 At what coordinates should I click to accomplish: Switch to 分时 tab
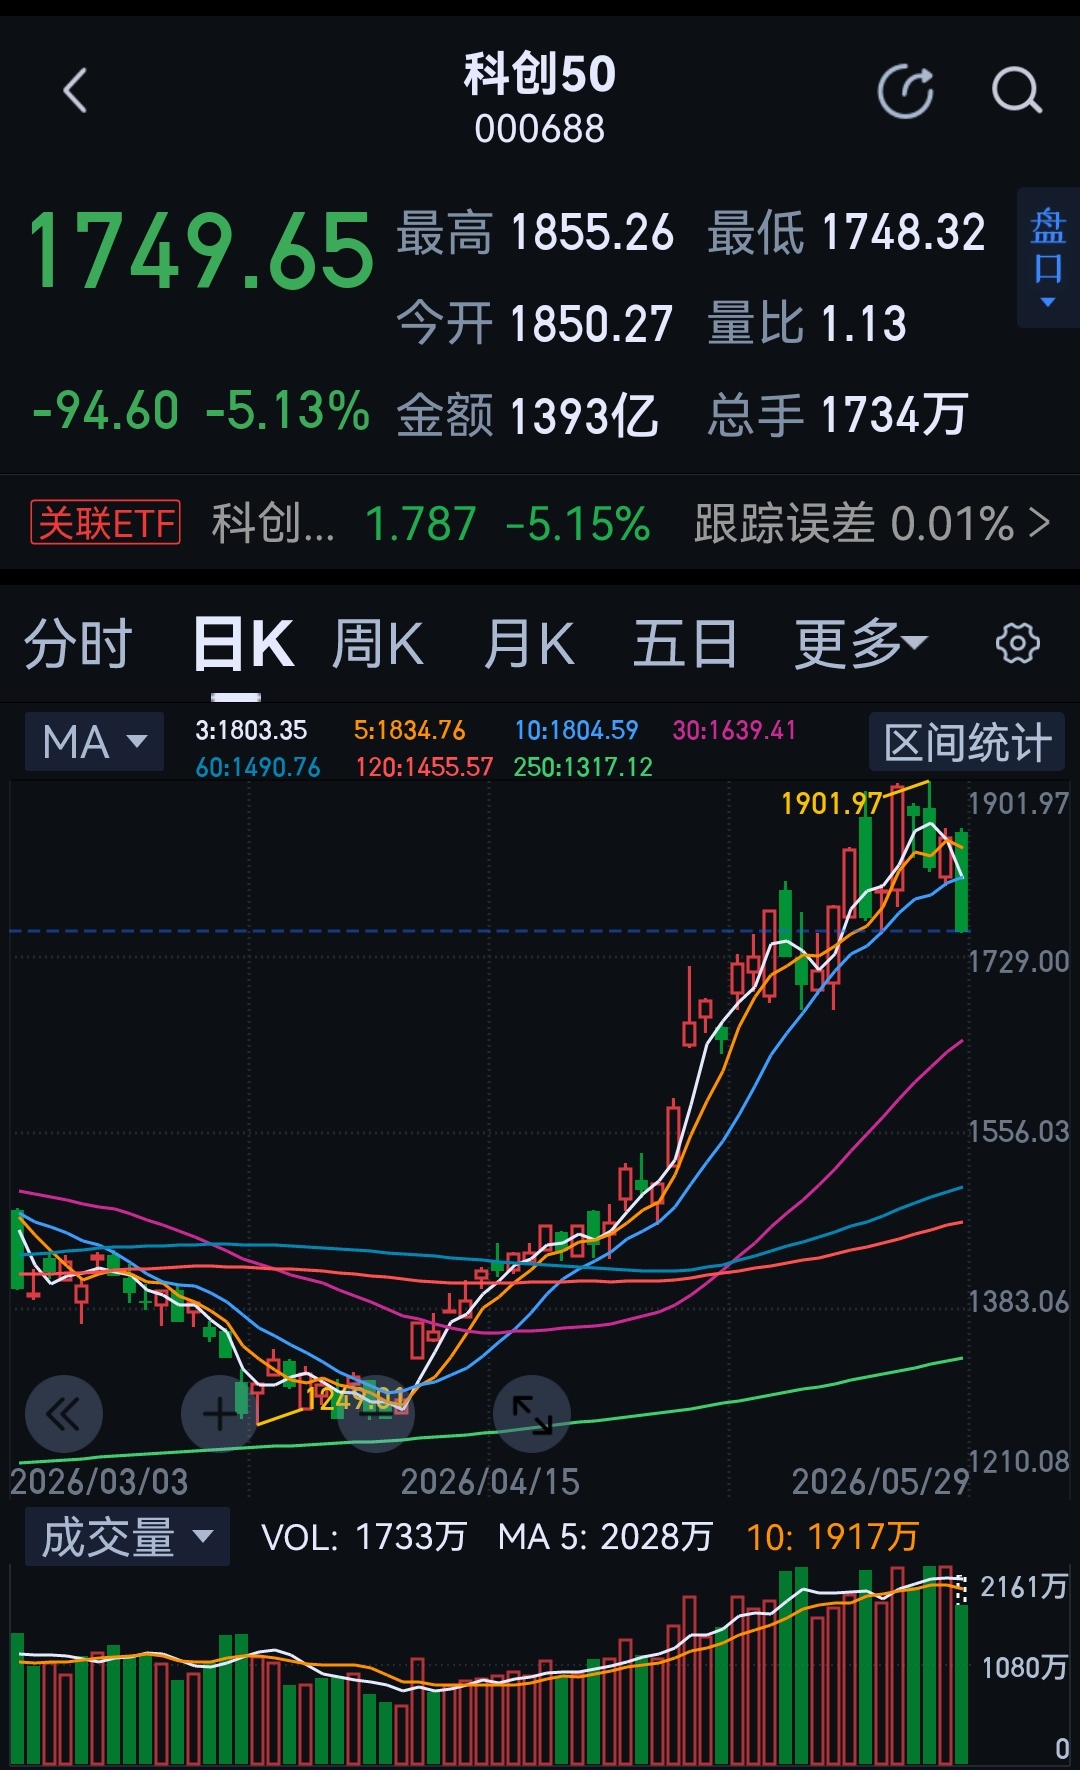point(78,644)
